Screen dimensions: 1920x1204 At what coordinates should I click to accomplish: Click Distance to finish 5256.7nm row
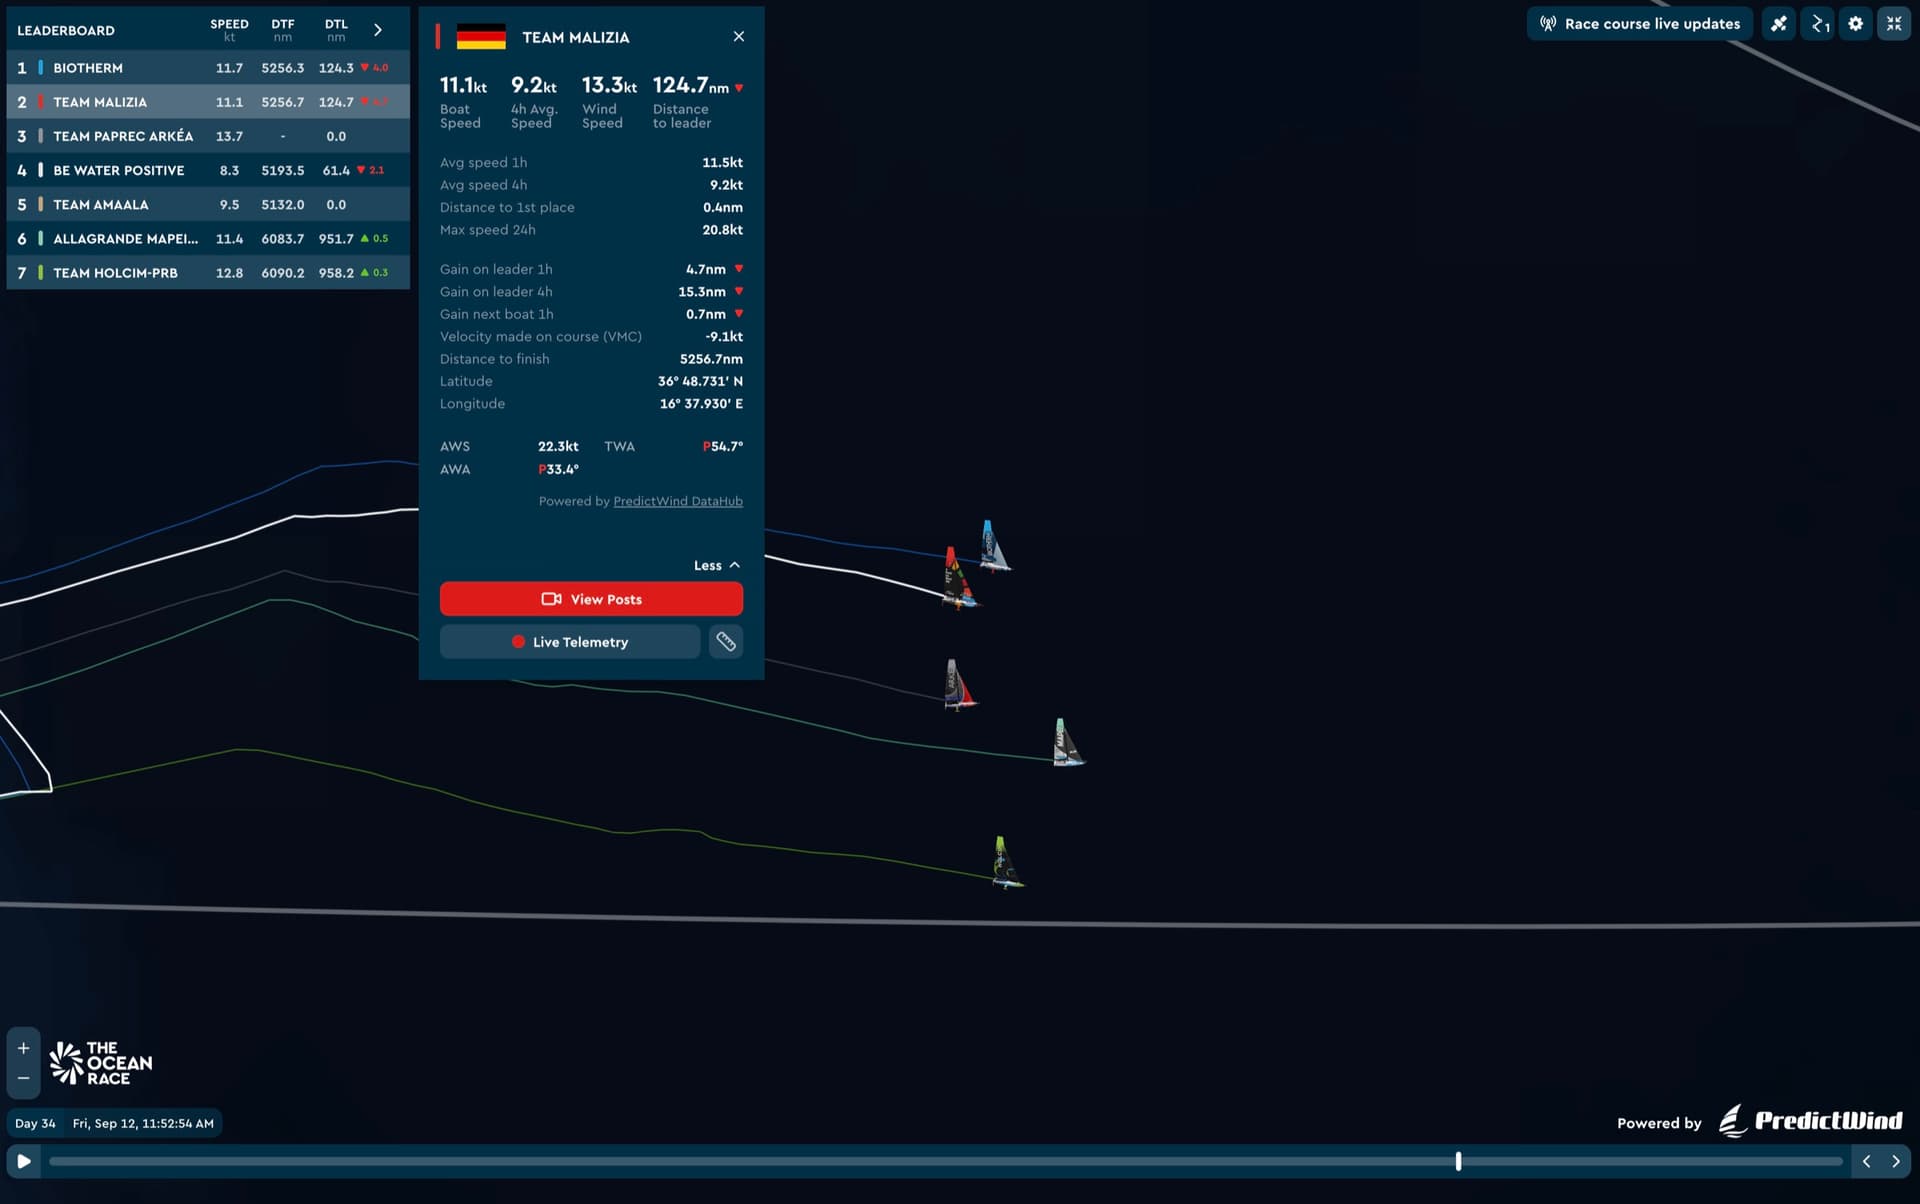(591, 359)
